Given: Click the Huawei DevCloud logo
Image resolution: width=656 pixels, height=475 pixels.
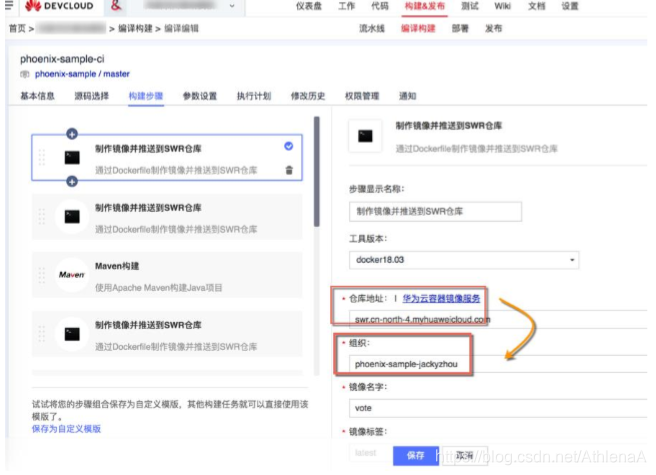Looking at the screenshot, I should tap(59, 6).
